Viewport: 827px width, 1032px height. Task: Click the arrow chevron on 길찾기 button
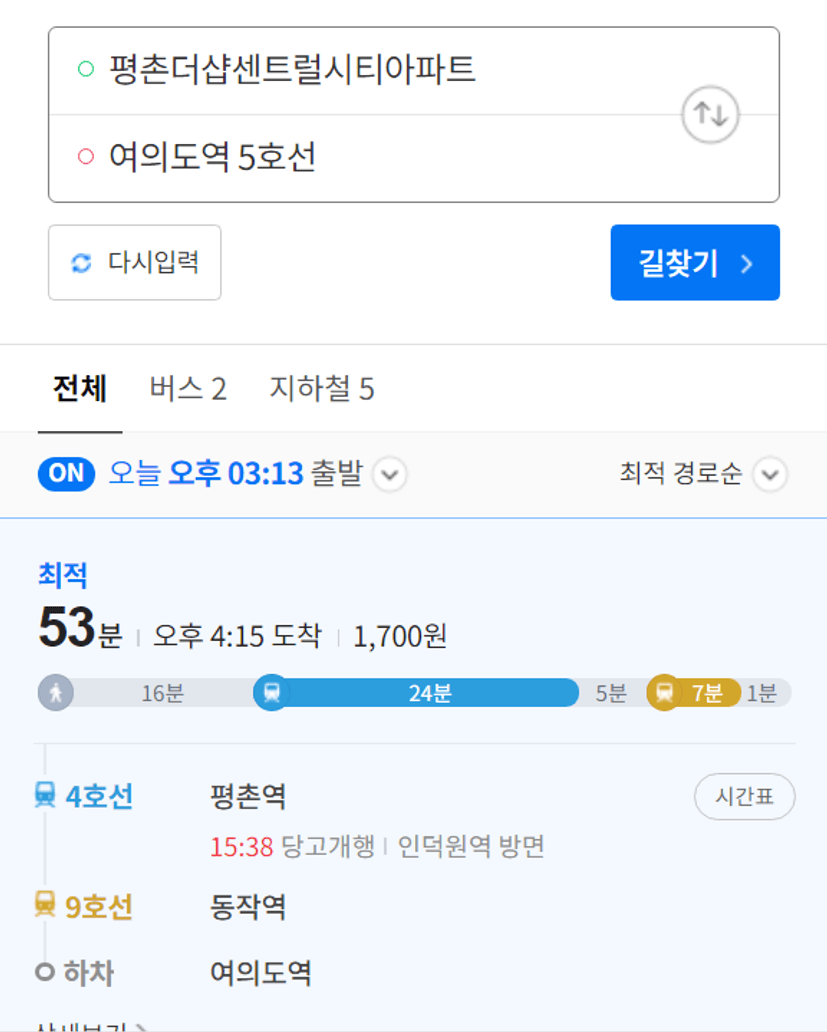747,264
